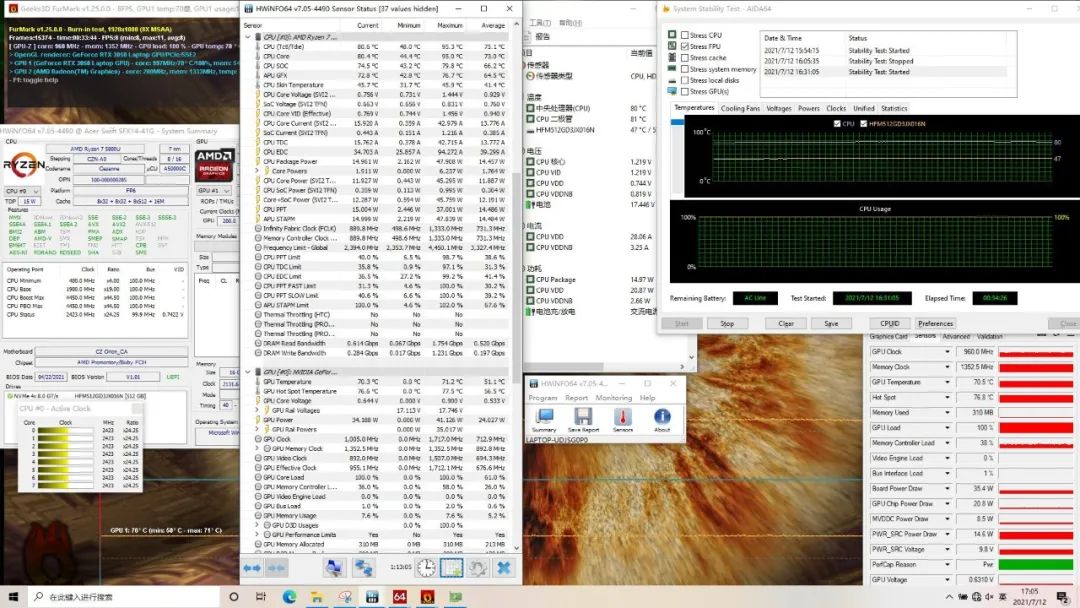Click the Stop button in stability test
Image resolution: width=1080 pixels, height=608 pixels.
coord(727,323)
